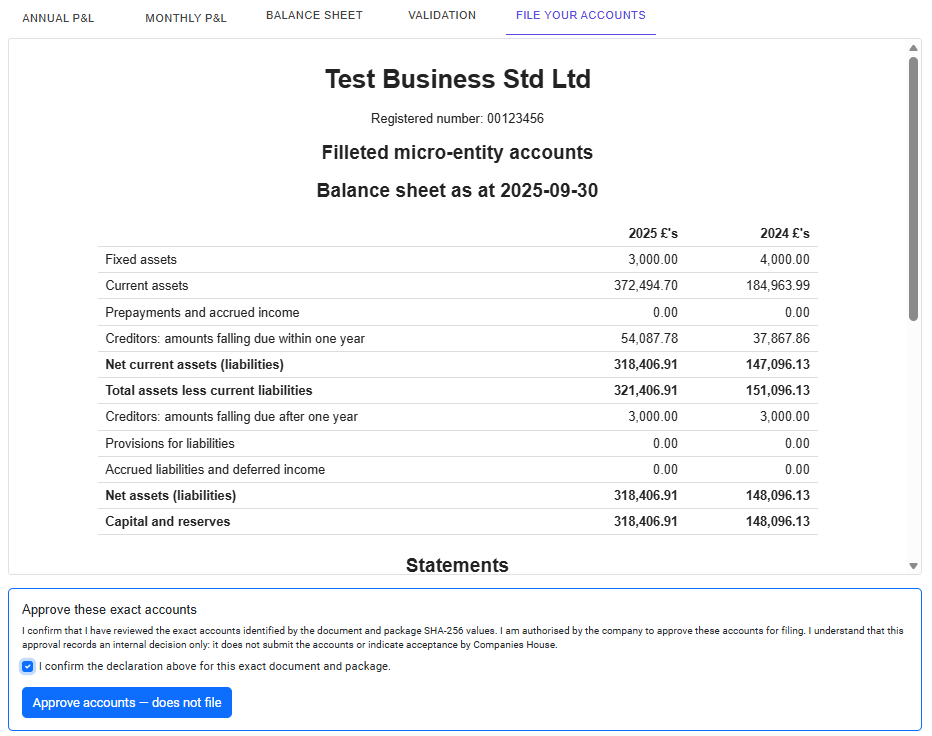932x736 pixels.
Task: Click the Fixed assets 2024 value 4,000.00
Action: [x=785, y=260]
